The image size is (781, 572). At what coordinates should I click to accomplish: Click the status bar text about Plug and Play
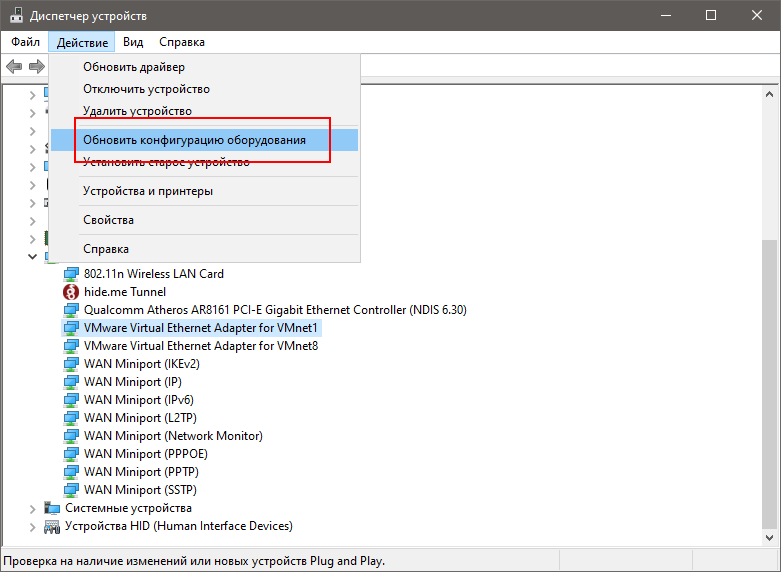pyautogui.click(x=194, y=561)
